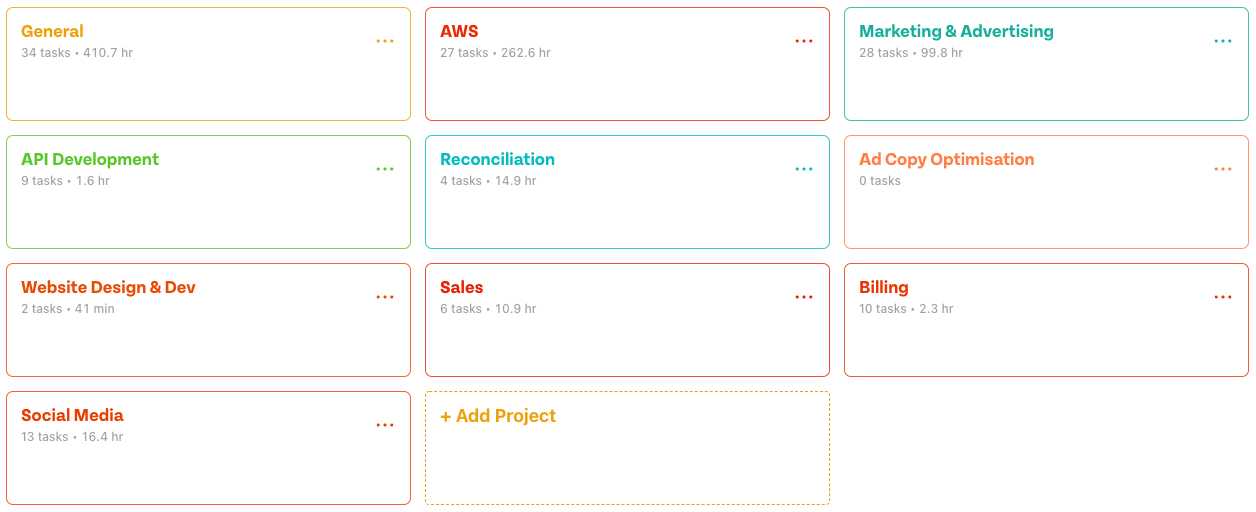
Task: Open the AWS project's three-dot menu
Action: pyautogui.click(x=804, y=41)
